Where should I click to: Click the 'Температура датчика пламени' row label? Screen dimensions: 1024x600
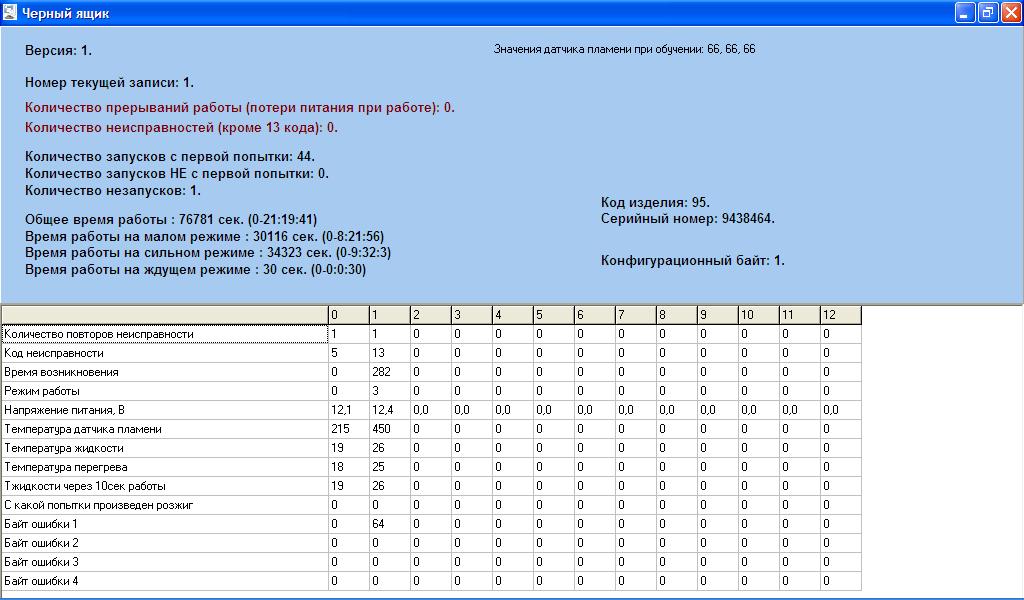[x=165, y=429]
